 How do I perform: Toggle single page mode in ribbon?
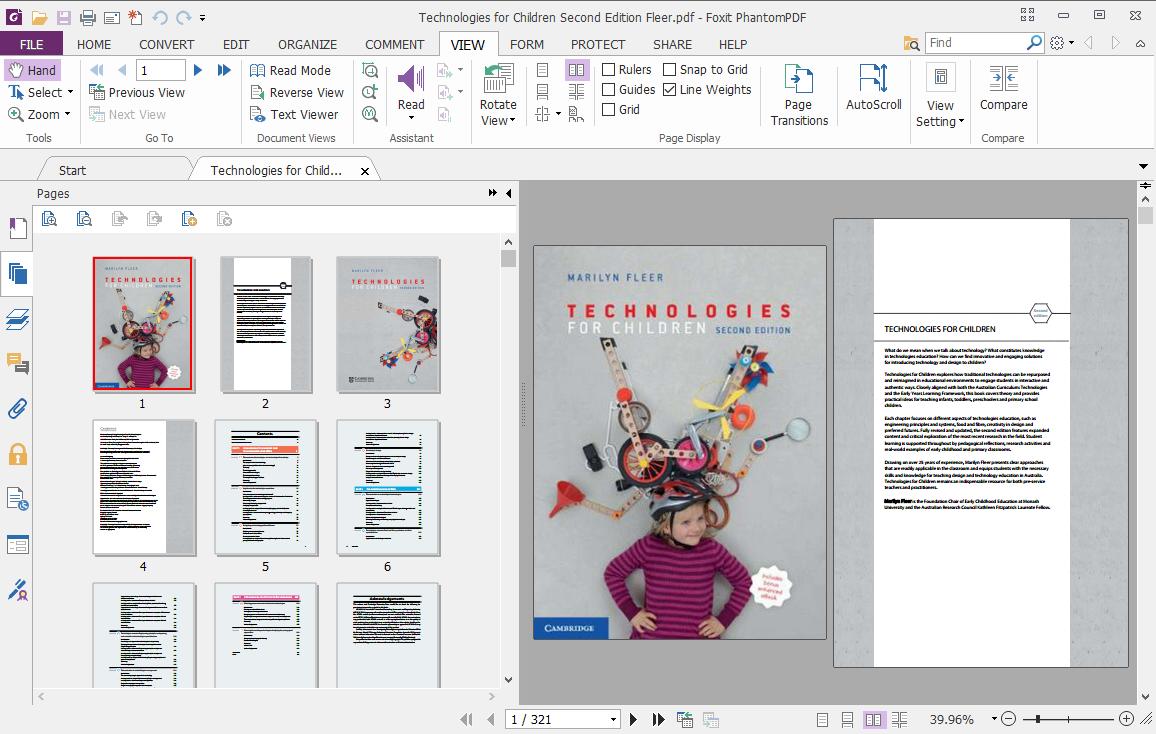543,70
